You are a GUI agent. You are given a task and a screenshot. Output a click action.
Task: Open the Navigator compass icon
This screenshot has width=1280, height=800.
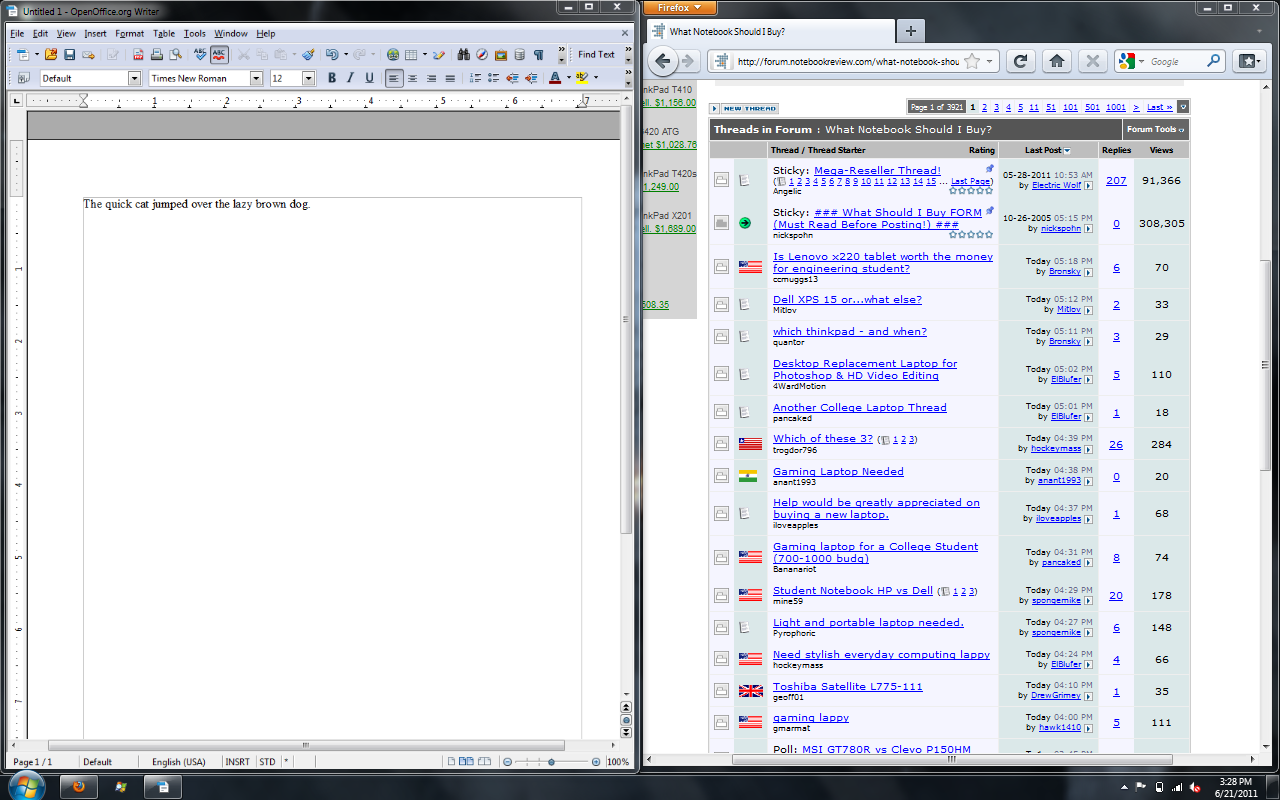482,55
